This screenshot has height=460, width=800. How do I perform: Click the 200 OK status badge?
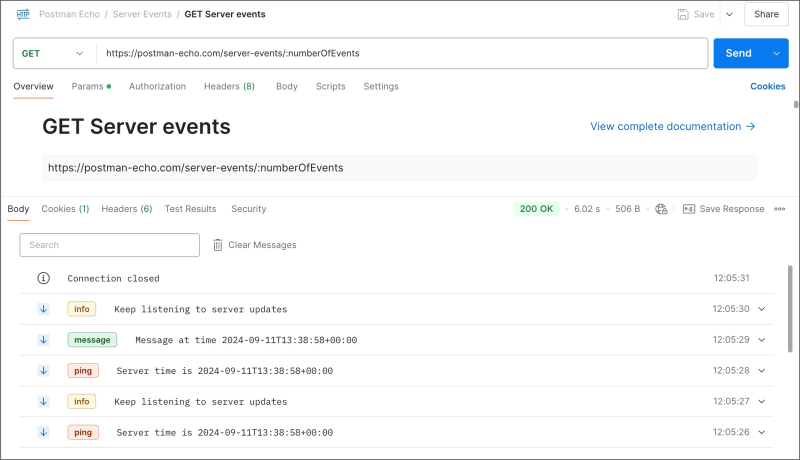pos(536,209)
